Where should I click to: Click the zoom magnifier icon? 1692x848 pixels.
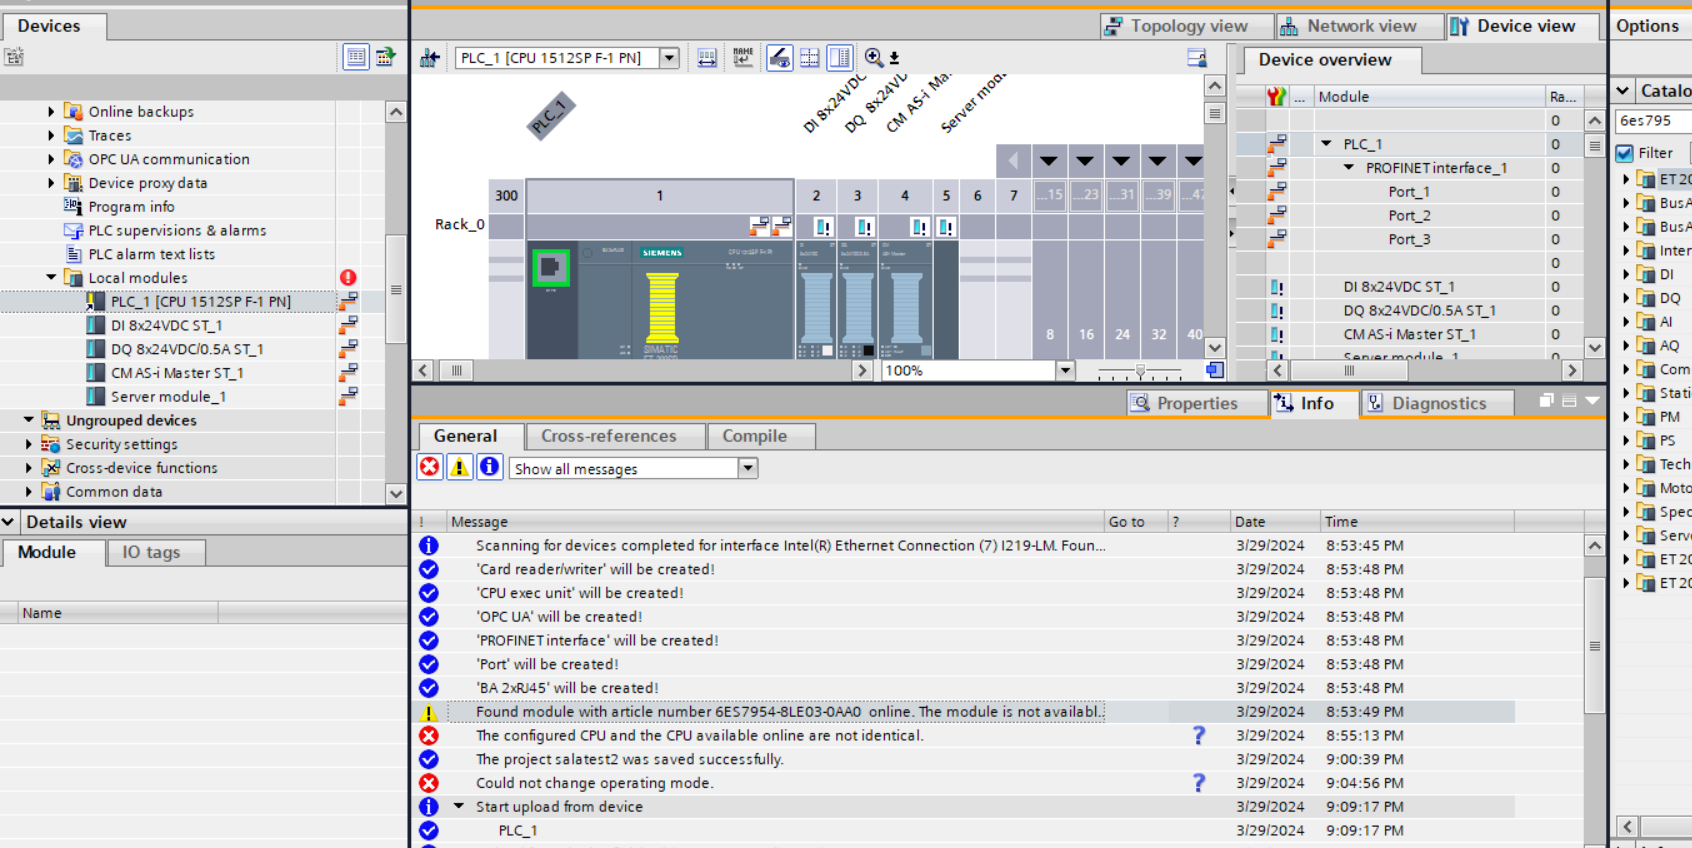(874, 58)
